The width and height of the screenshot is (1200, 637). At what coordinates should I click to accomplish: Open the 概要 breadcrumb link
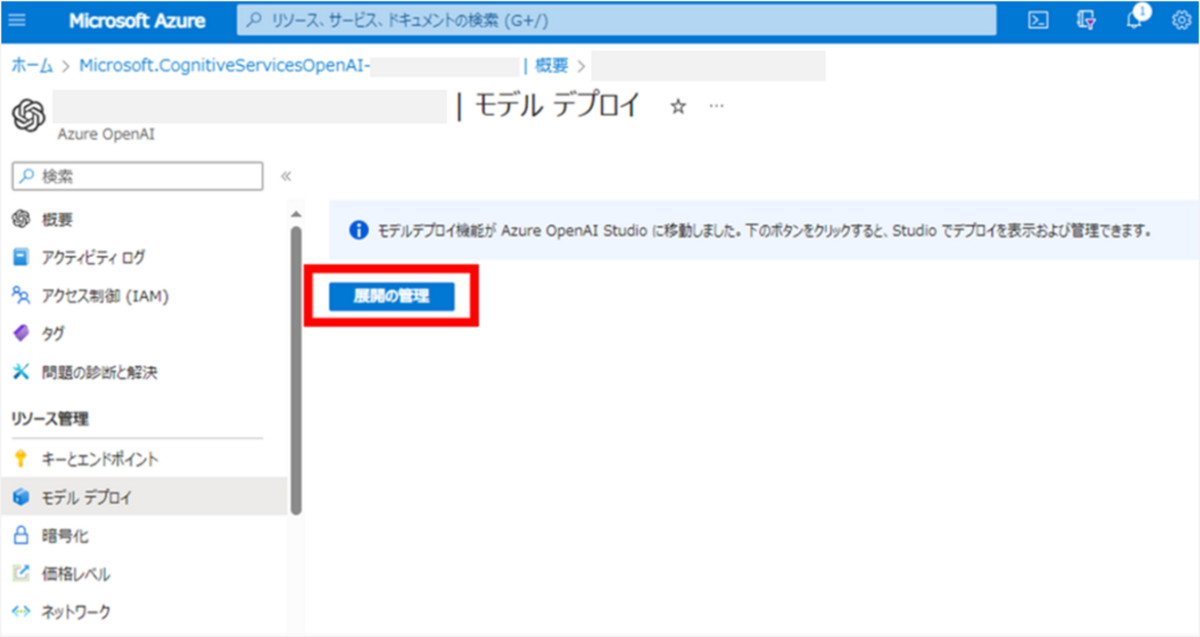click(x=551, y=66)
